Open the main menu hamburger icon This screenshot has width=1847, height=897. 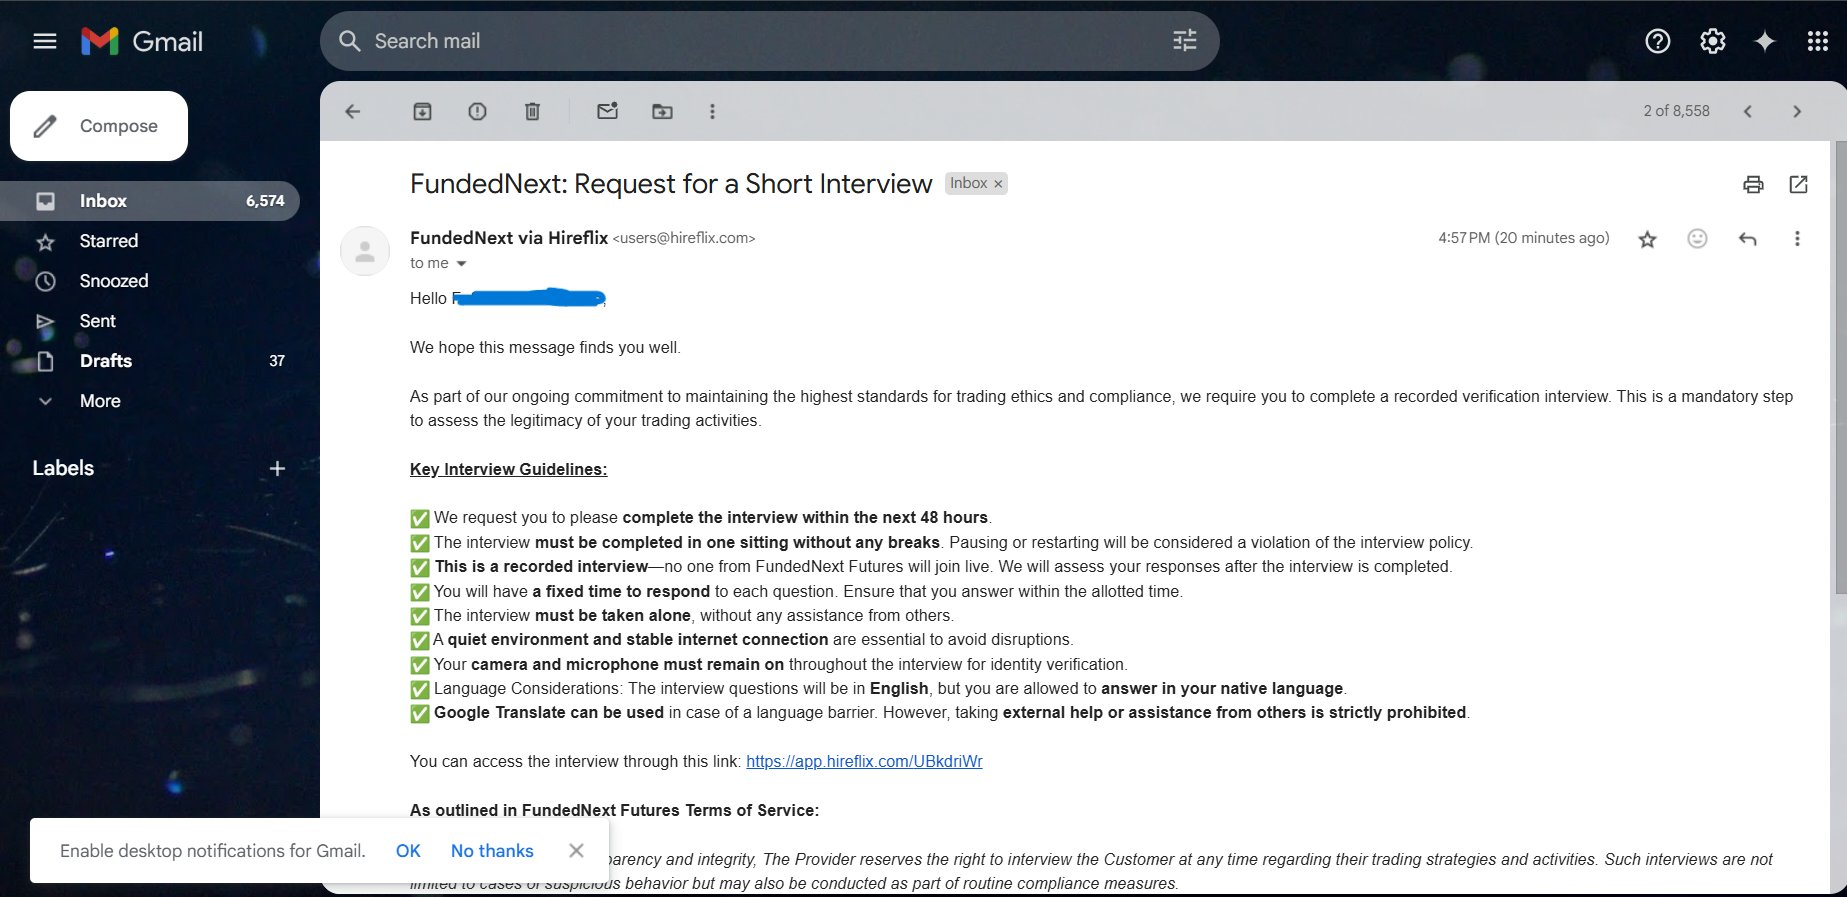click(45, 41)
